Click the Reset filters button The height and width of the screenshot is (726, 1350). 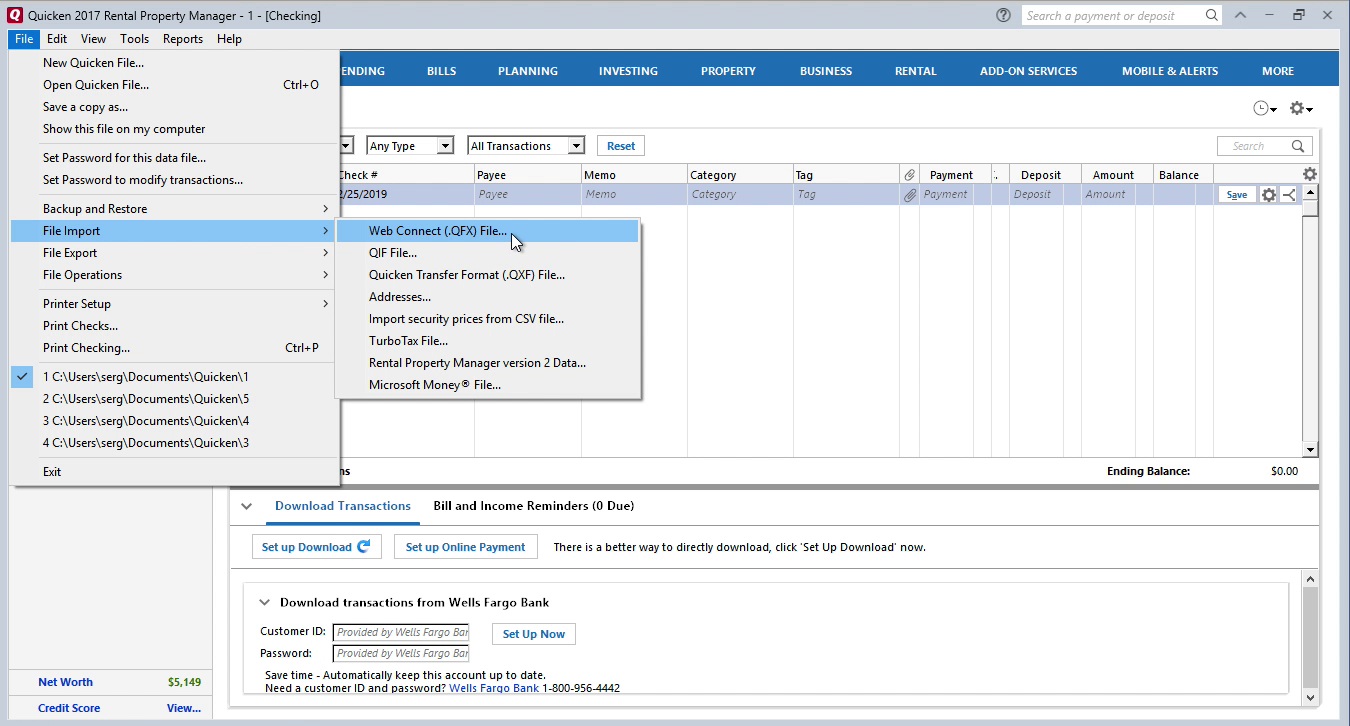click(x=621, y=146)
